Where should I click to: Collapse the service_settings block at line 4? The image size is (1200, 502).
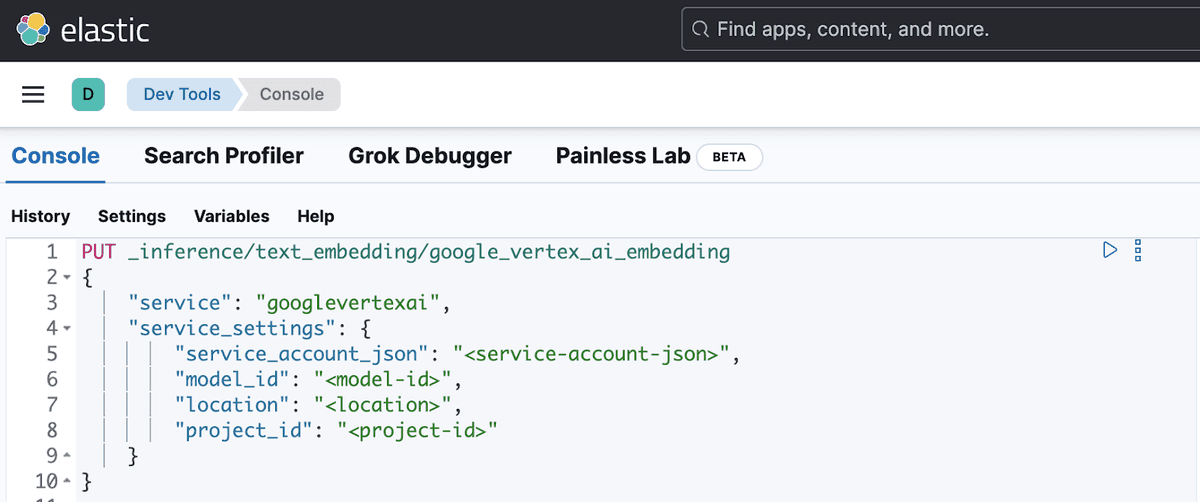click(x=66, y=328)
